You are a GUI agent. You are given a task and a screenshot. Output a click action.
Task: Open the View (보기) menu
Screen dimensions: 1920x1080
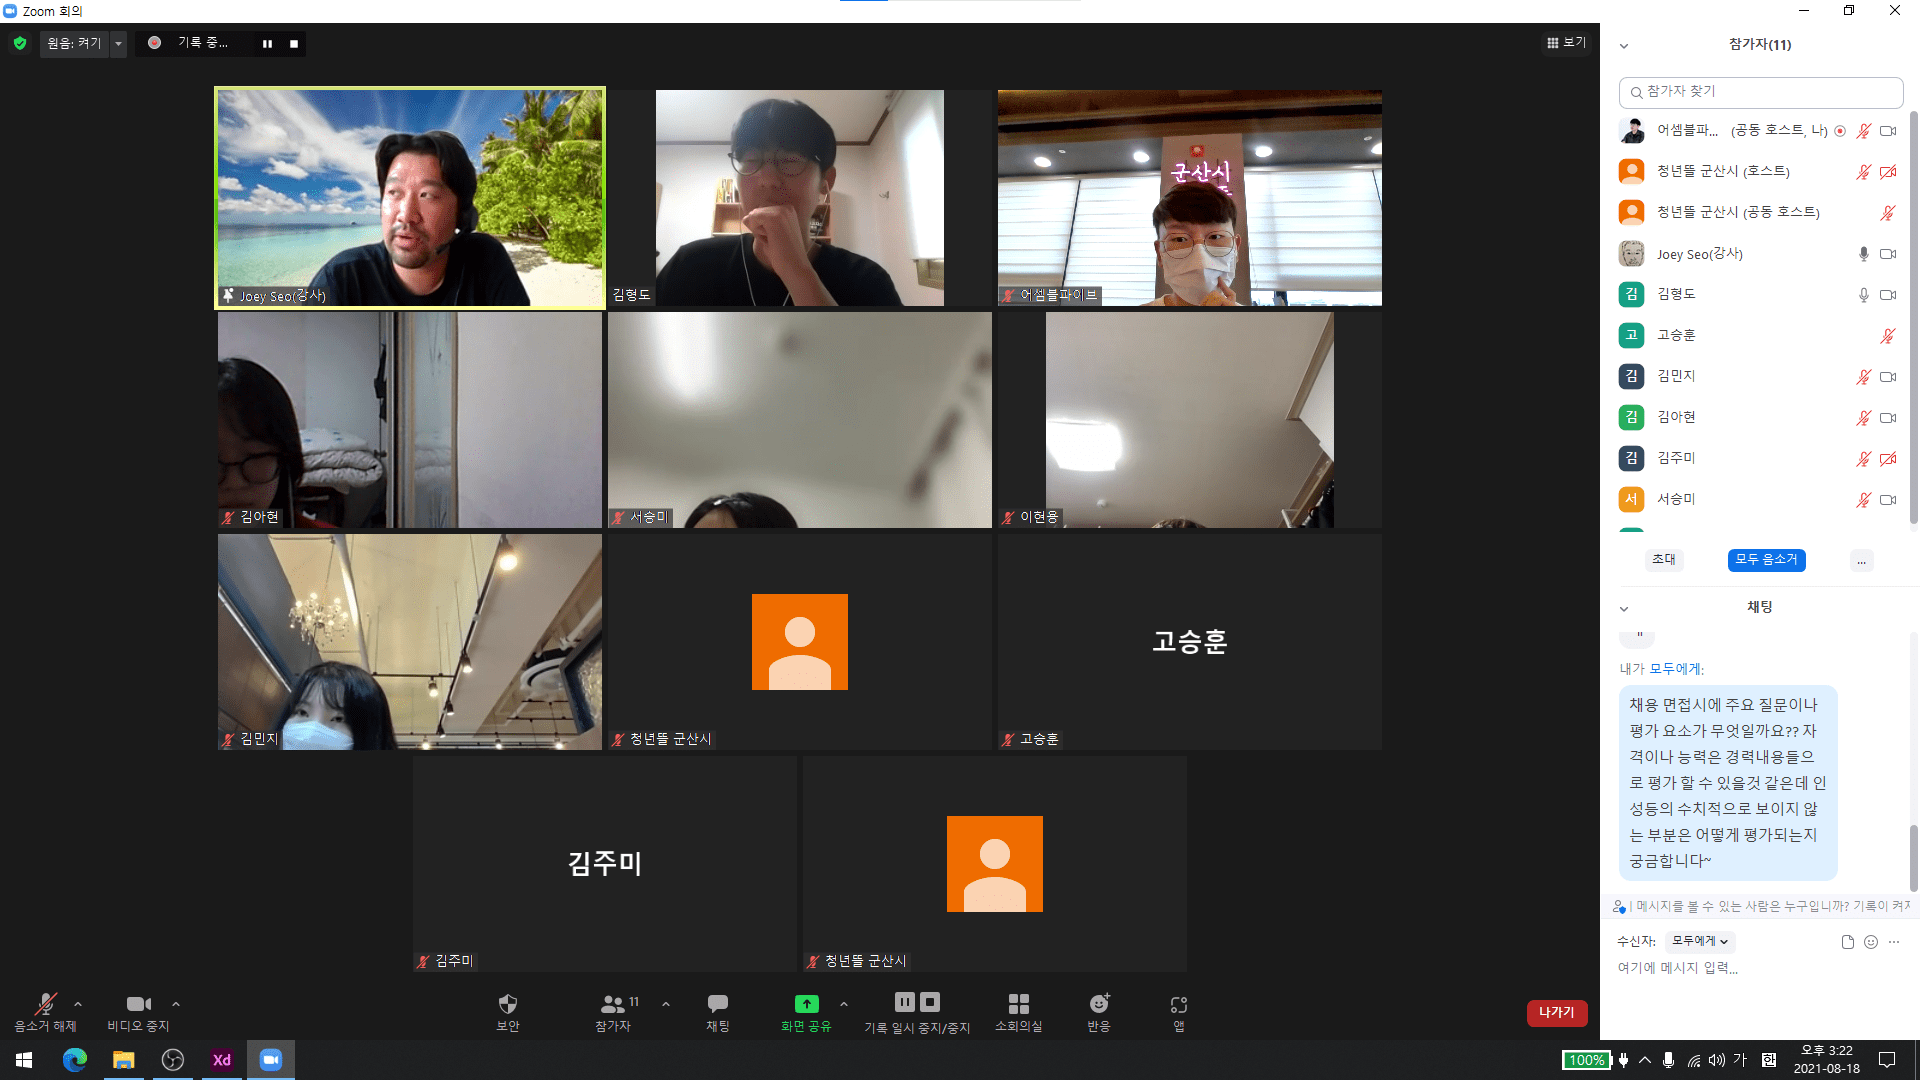point(1566,43)
